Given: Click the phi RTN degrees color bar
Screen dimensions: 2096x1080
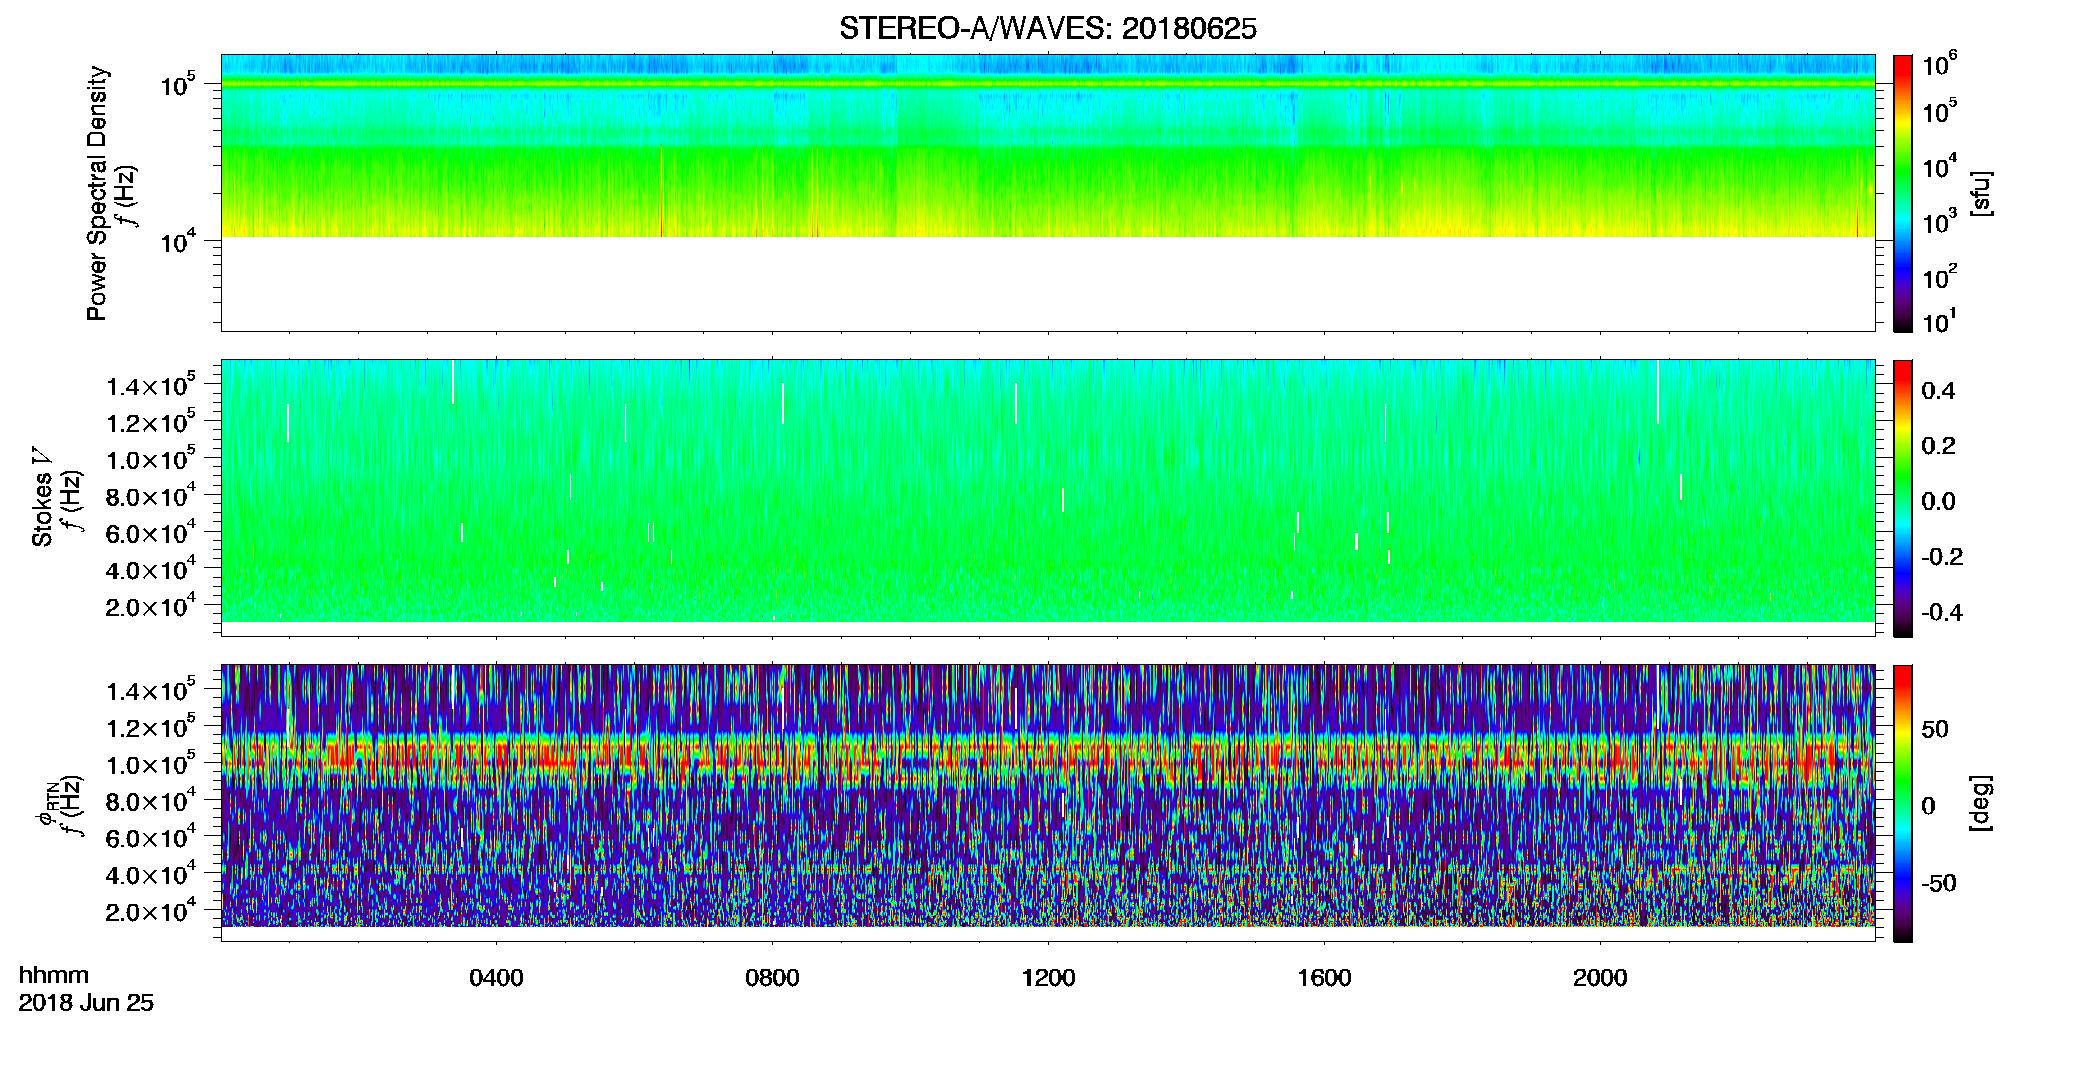Looking at the screenshot, I should coord(1903,803).
